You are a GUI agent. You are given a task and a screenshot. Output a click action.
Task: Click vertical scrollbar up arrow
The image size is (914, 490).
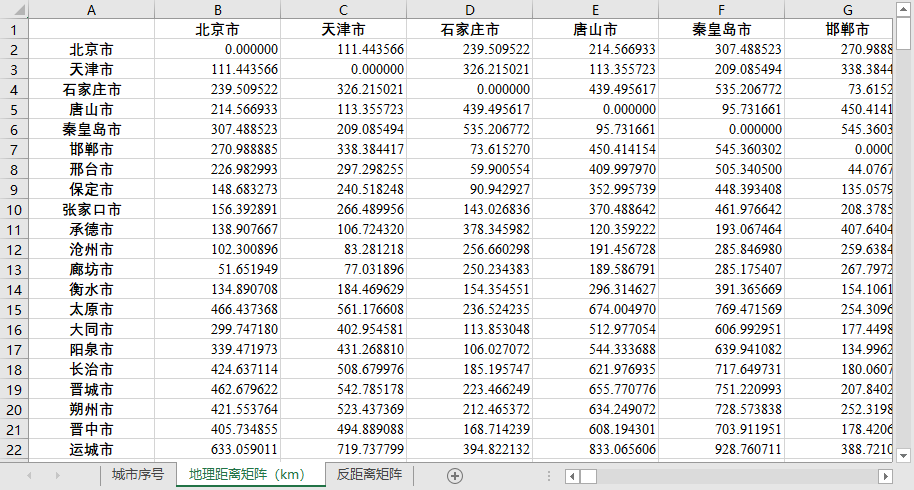click(903, 9)
